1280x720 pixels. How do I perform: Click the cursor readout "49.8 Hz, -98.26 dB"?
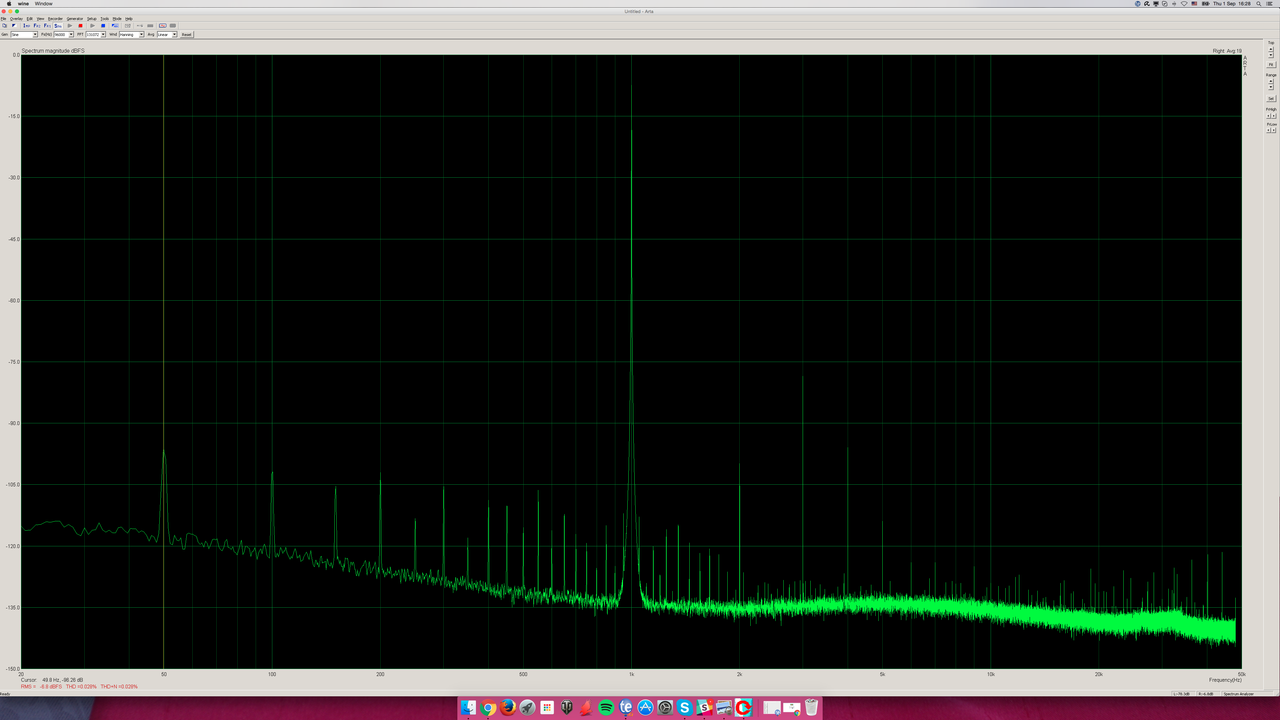point(62,680)
